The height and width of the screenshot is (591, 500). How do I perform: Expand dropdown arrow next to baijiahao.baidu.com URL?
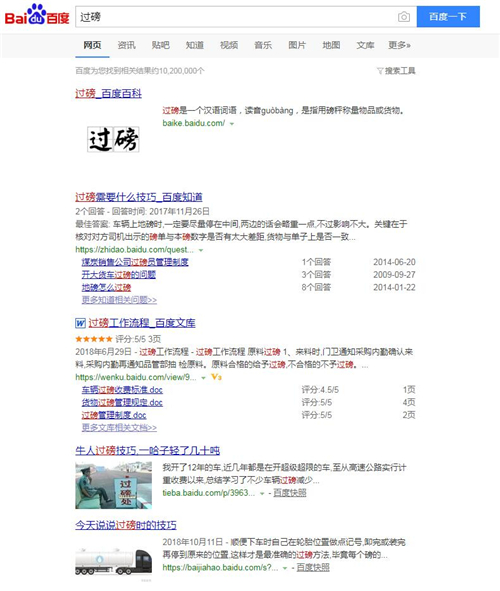pyautogui.click(x=285, y=568)
